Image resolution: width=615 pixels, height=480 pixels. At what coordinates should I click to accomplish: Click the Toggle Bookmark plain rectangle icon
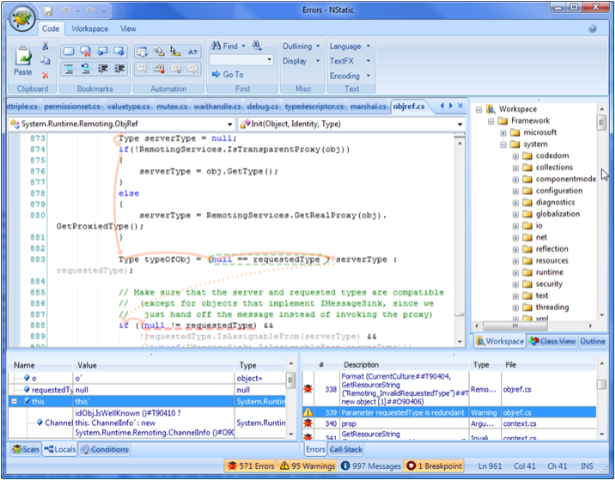69,51
